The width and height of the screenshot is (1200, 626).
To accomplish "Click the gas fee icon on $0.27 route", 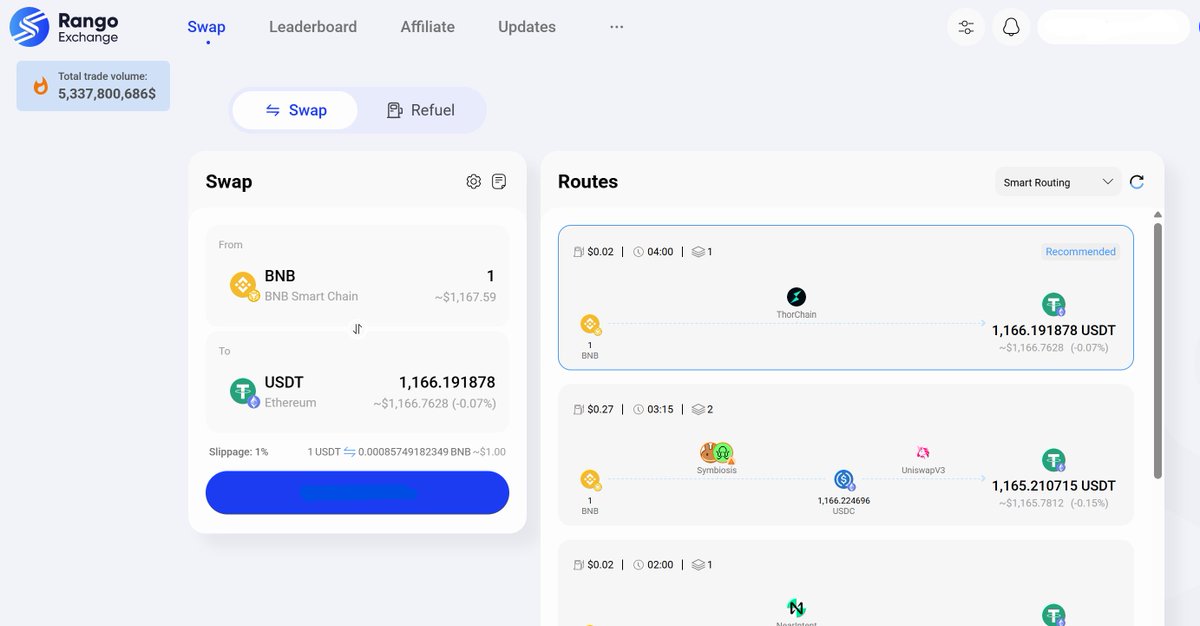I will 578,409.
